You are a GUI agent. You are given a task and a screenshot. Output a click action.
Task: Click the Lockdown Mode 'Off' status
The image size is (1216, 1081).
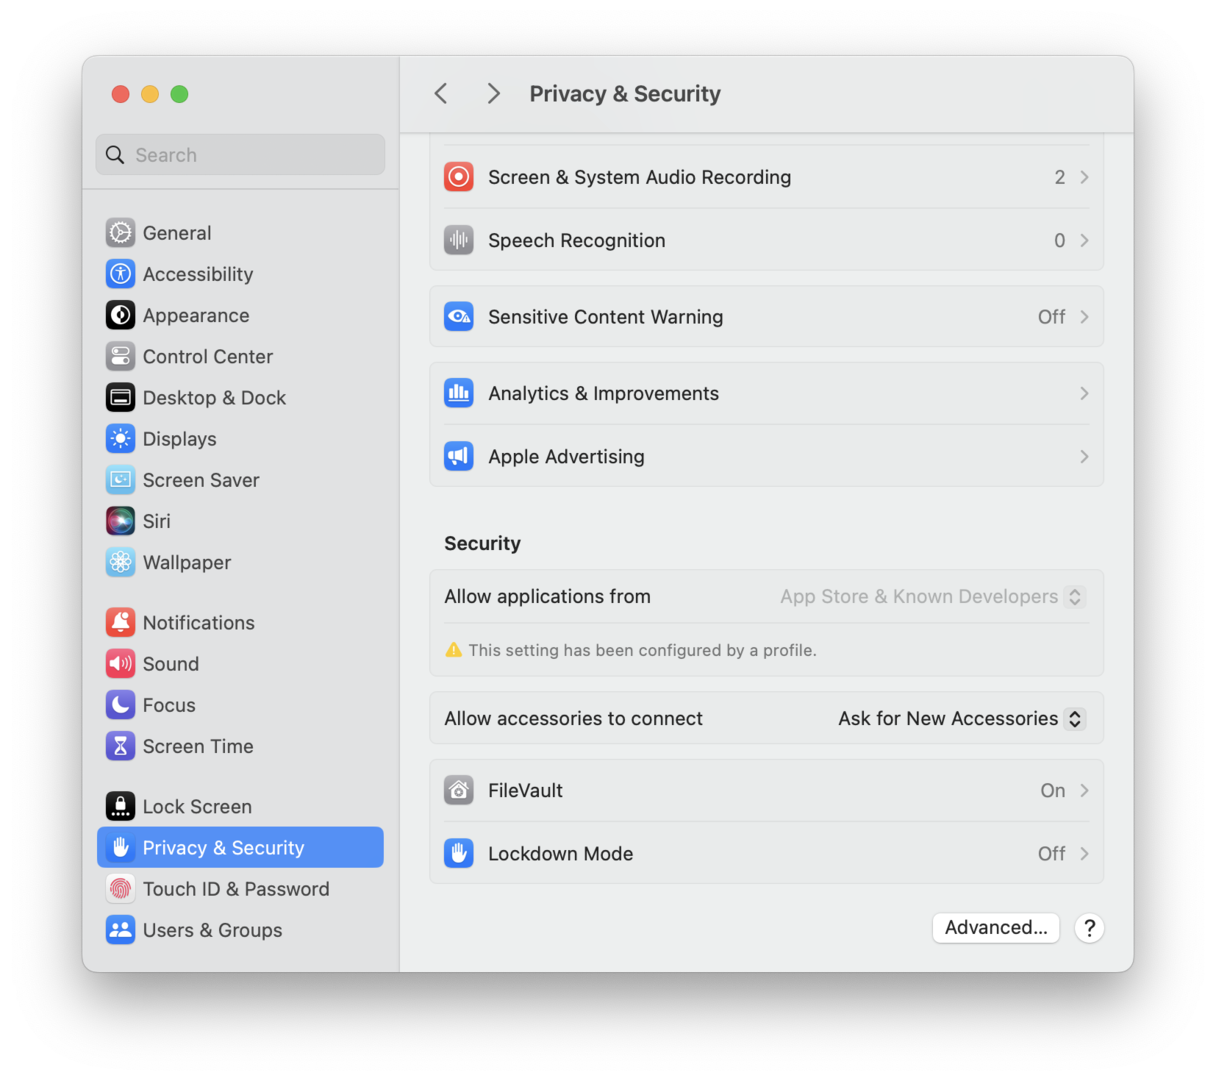[x=1051, y=853]
